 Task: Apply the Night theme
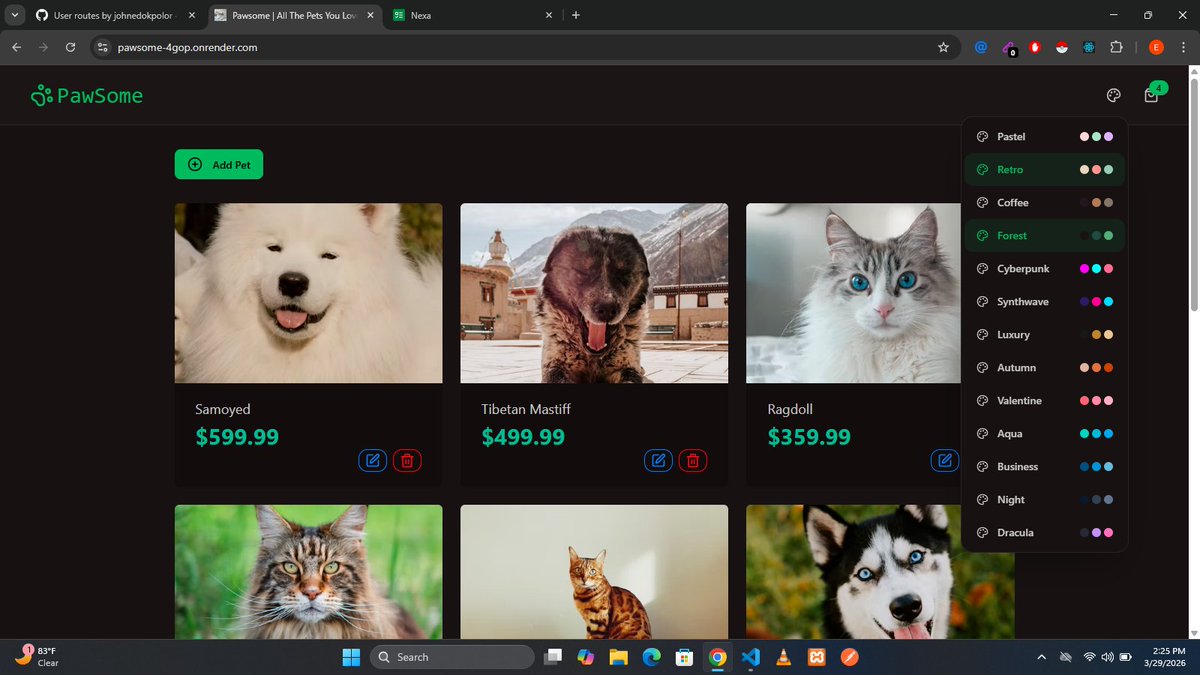[x=1044, y=499]
